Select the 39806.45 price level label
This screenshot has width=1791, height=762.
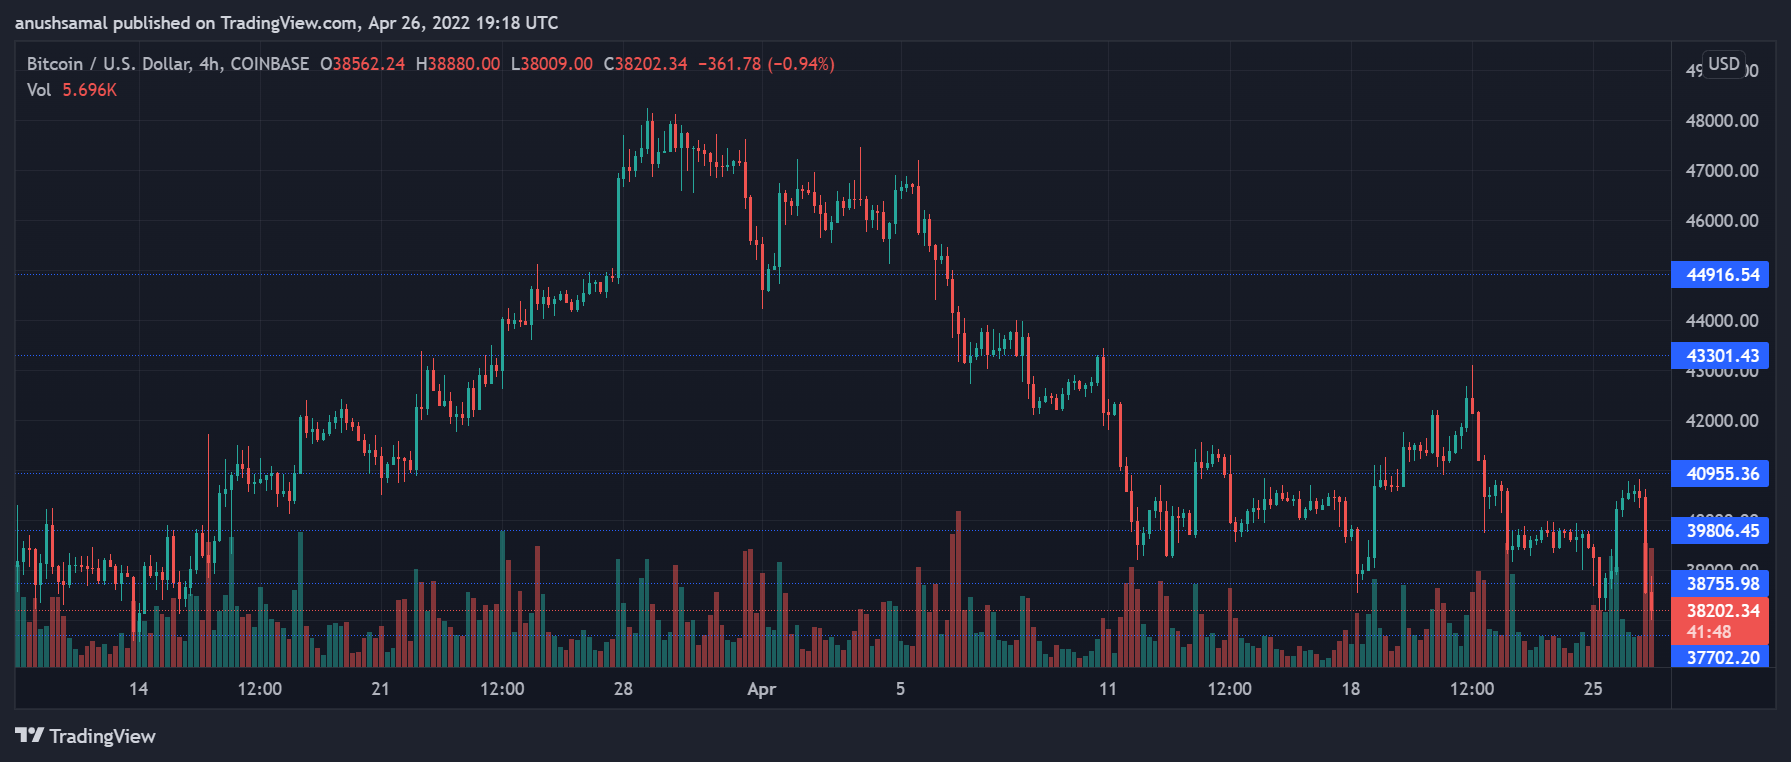tap(1721, 531)
